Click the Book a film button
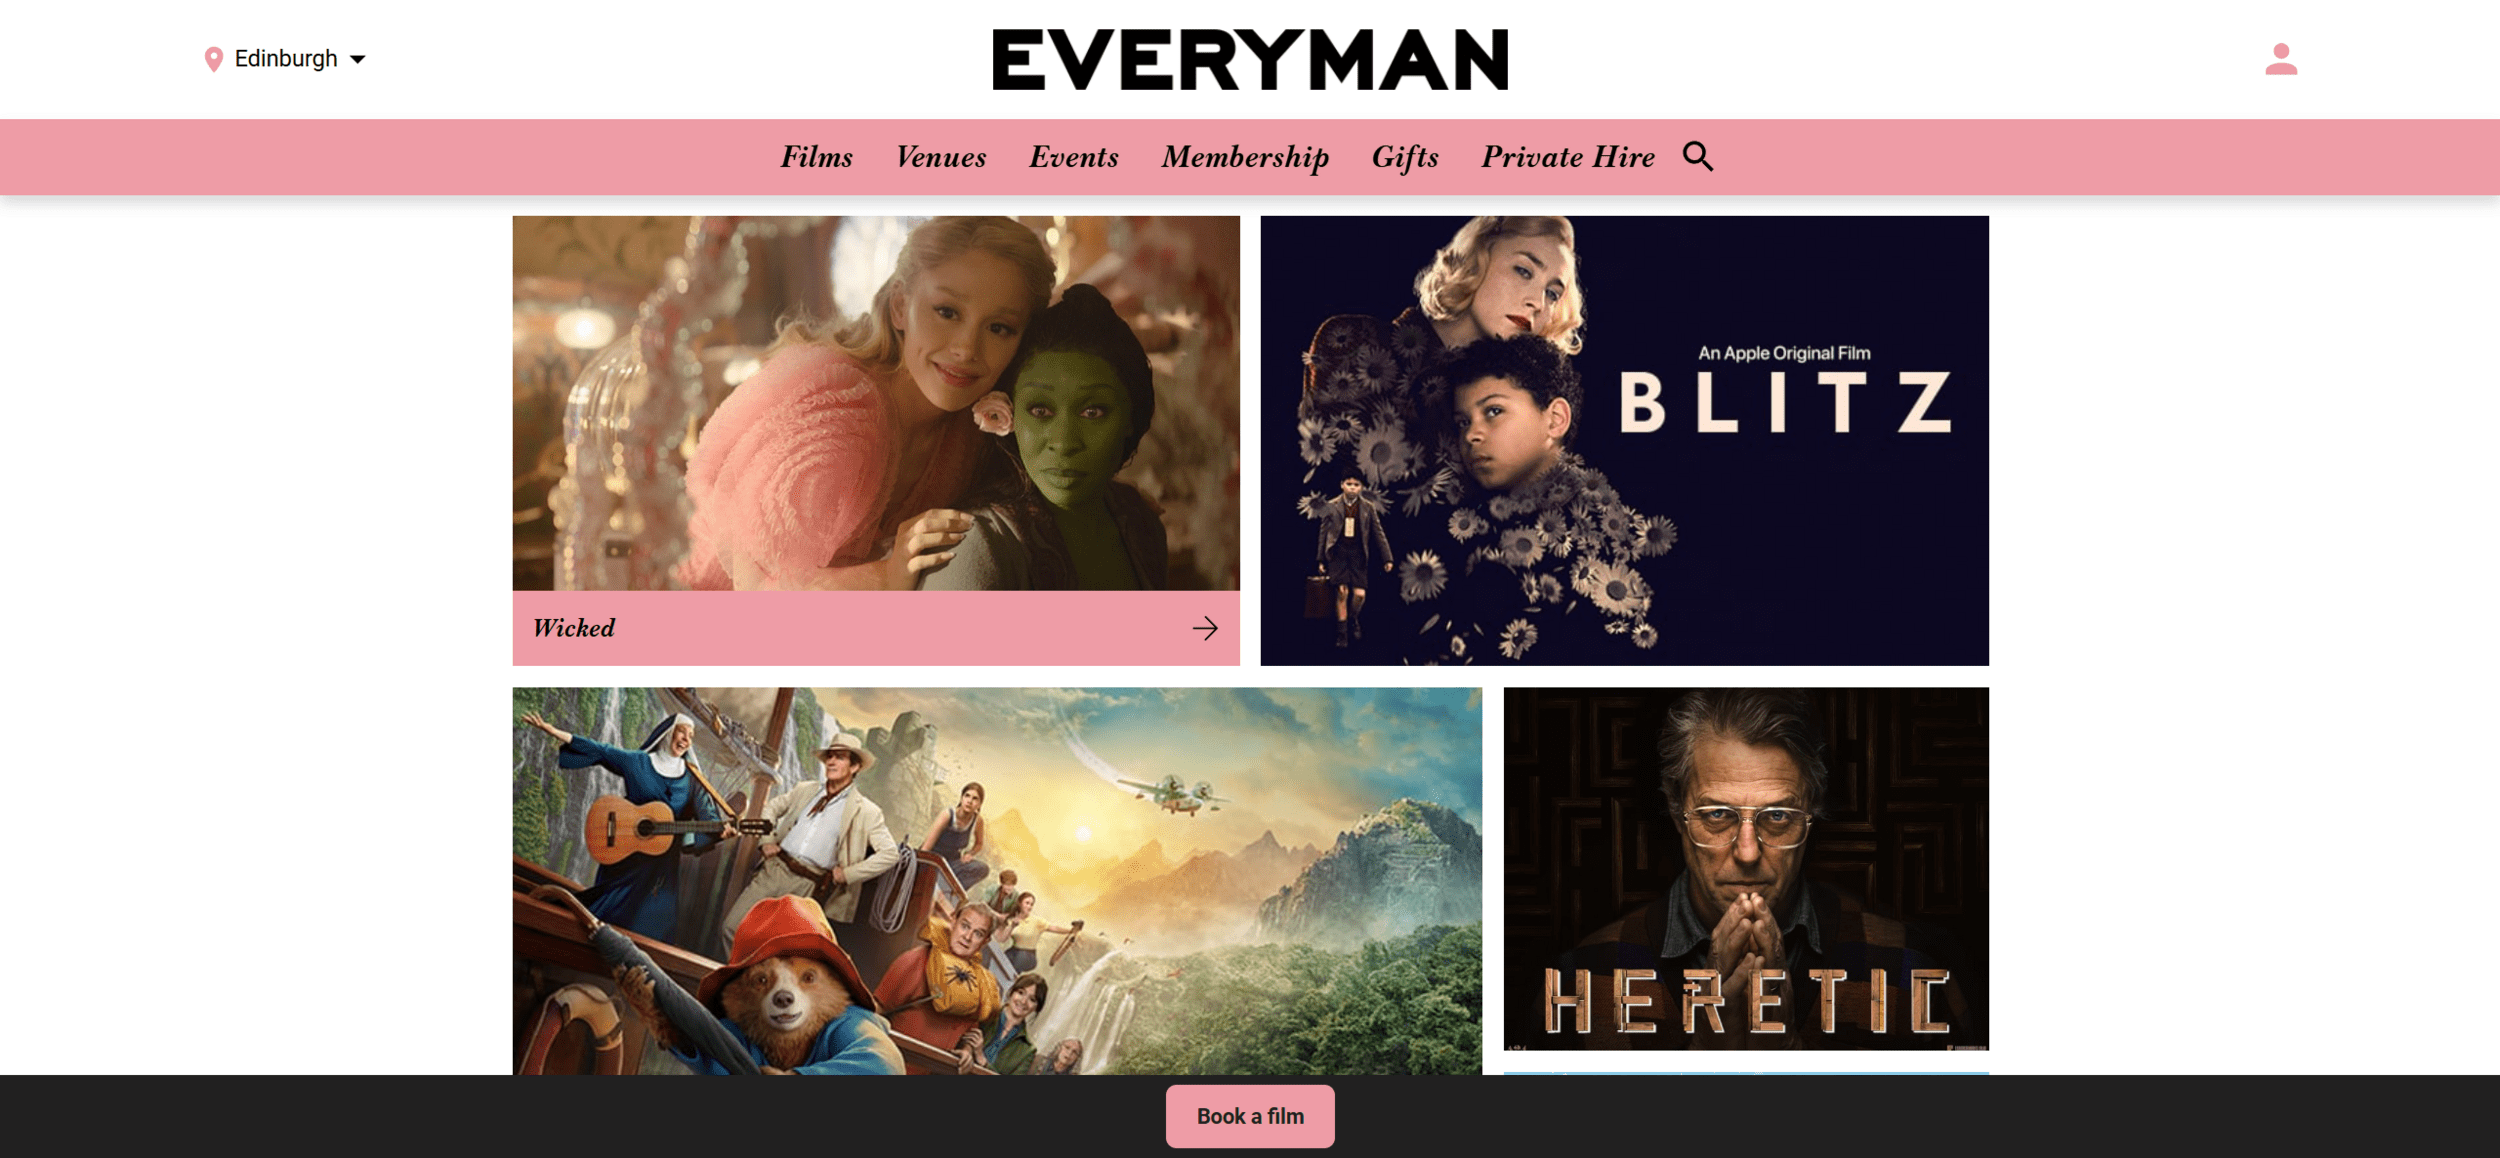Image resolution: width=2500 pixels, height=1158 pixels. 1250,1116
